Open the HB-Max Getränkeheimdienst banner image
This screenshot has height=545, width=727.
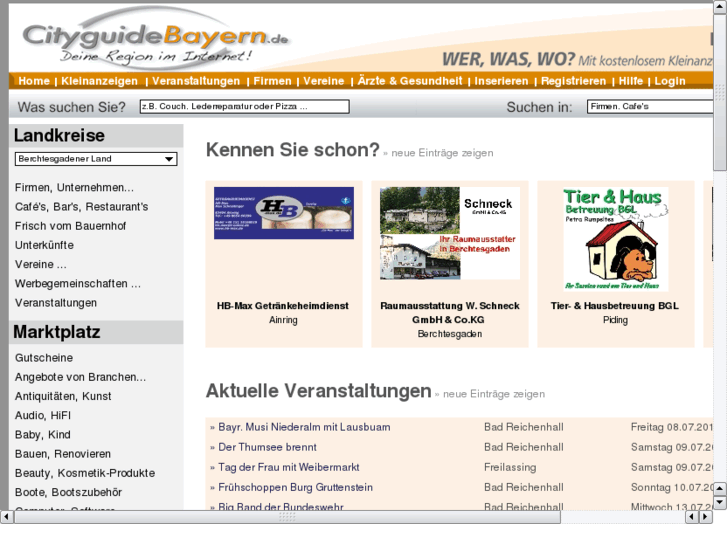point(284,213)
